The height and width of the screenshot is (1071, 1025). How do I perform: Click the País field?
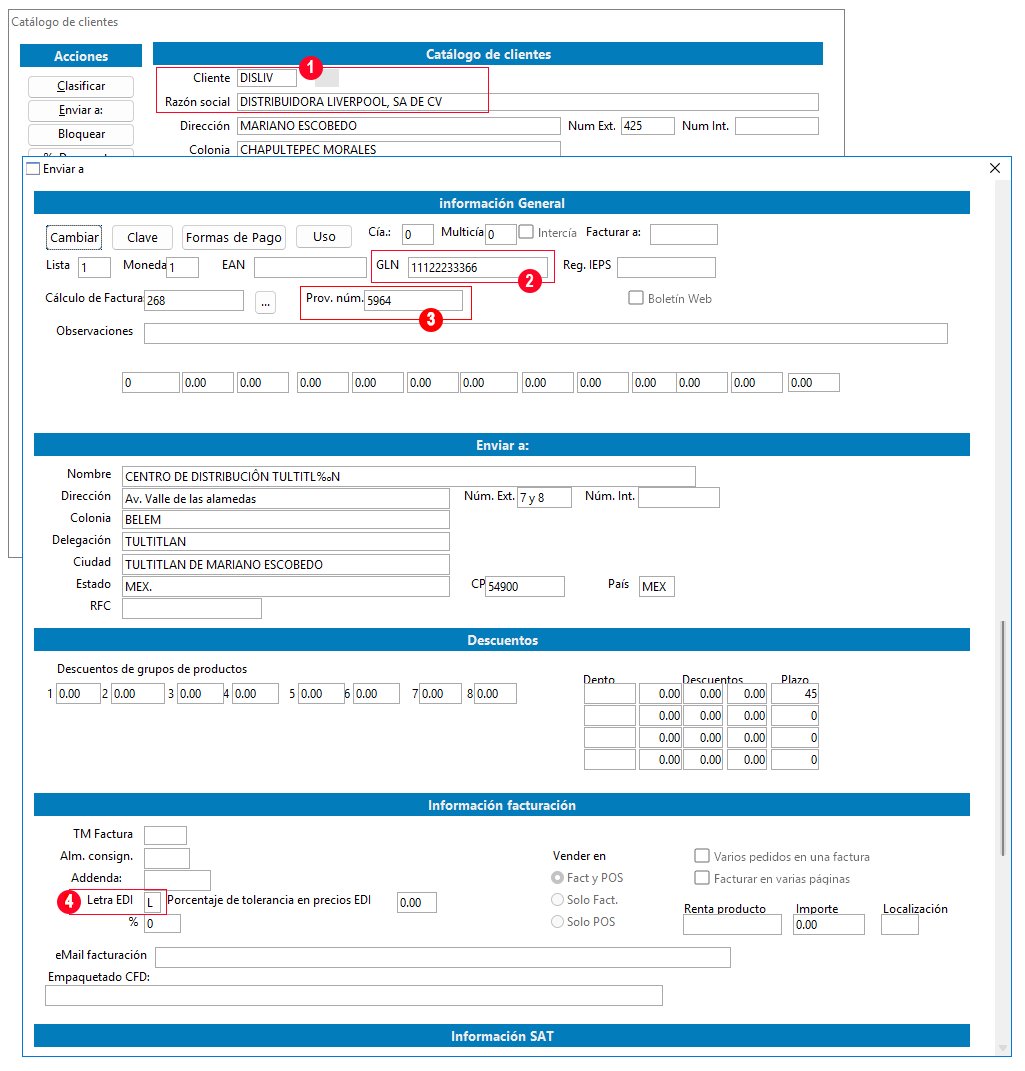[657, 587]
